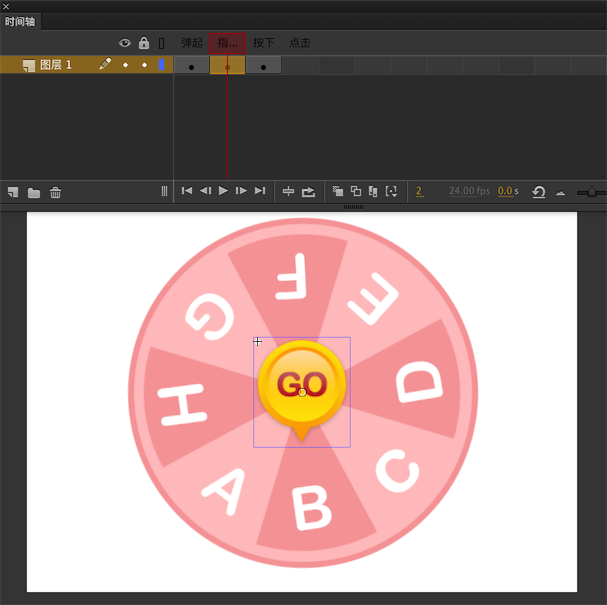Delete layer using trash icon
The image size is (607, 605).
pos(56,192)
